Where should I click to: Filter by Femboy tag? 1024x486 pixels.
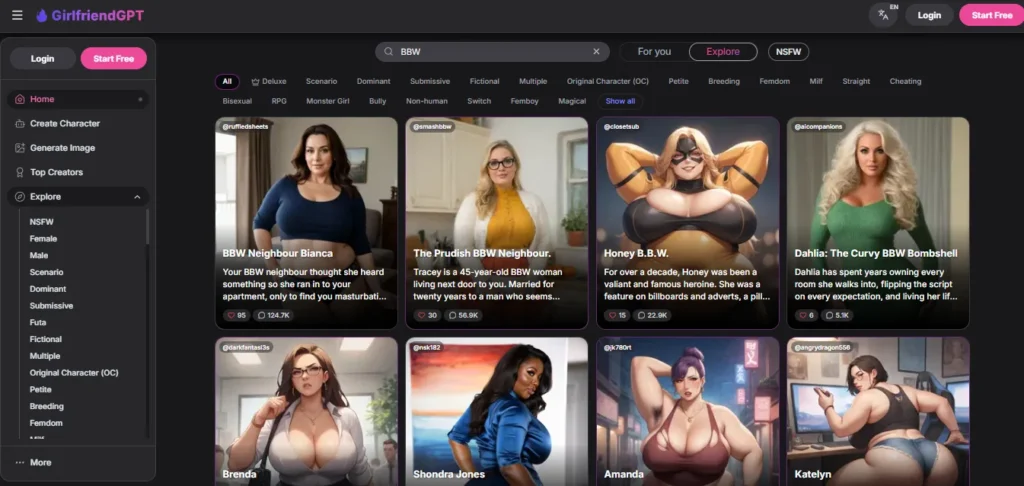(x=524, y=101)
